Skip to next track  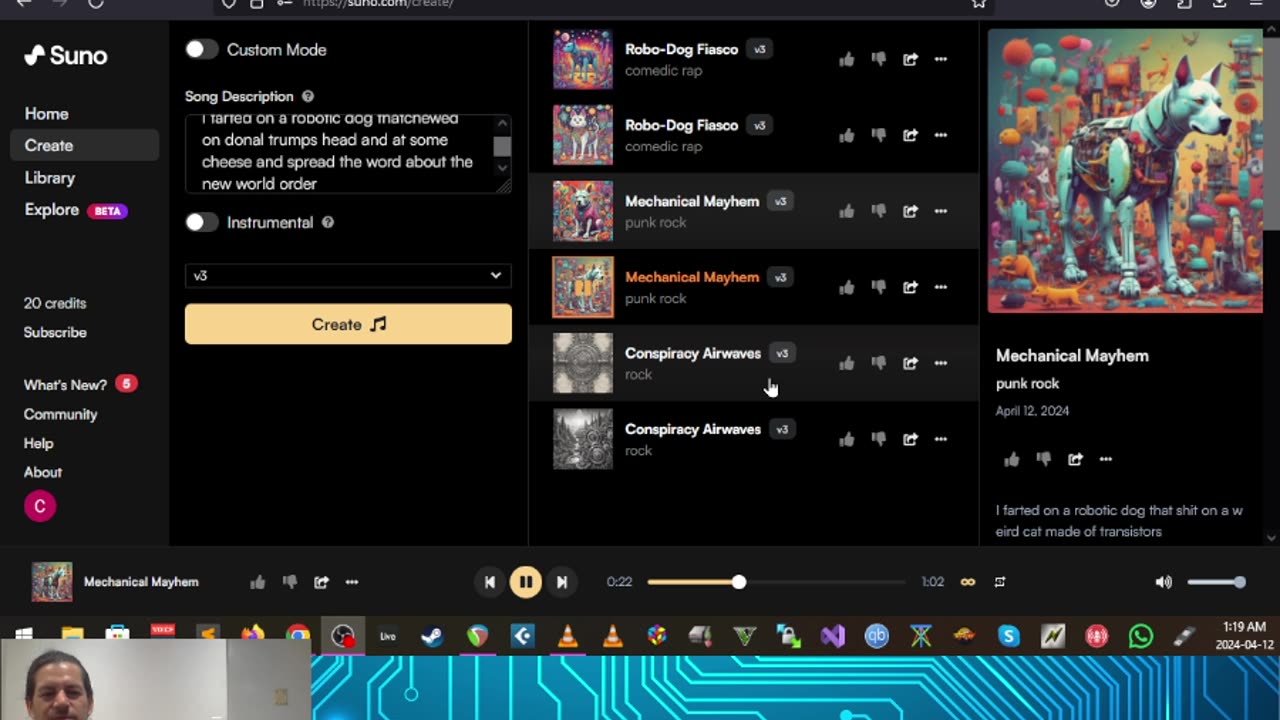pyautogui.click(x=562, y=582)
